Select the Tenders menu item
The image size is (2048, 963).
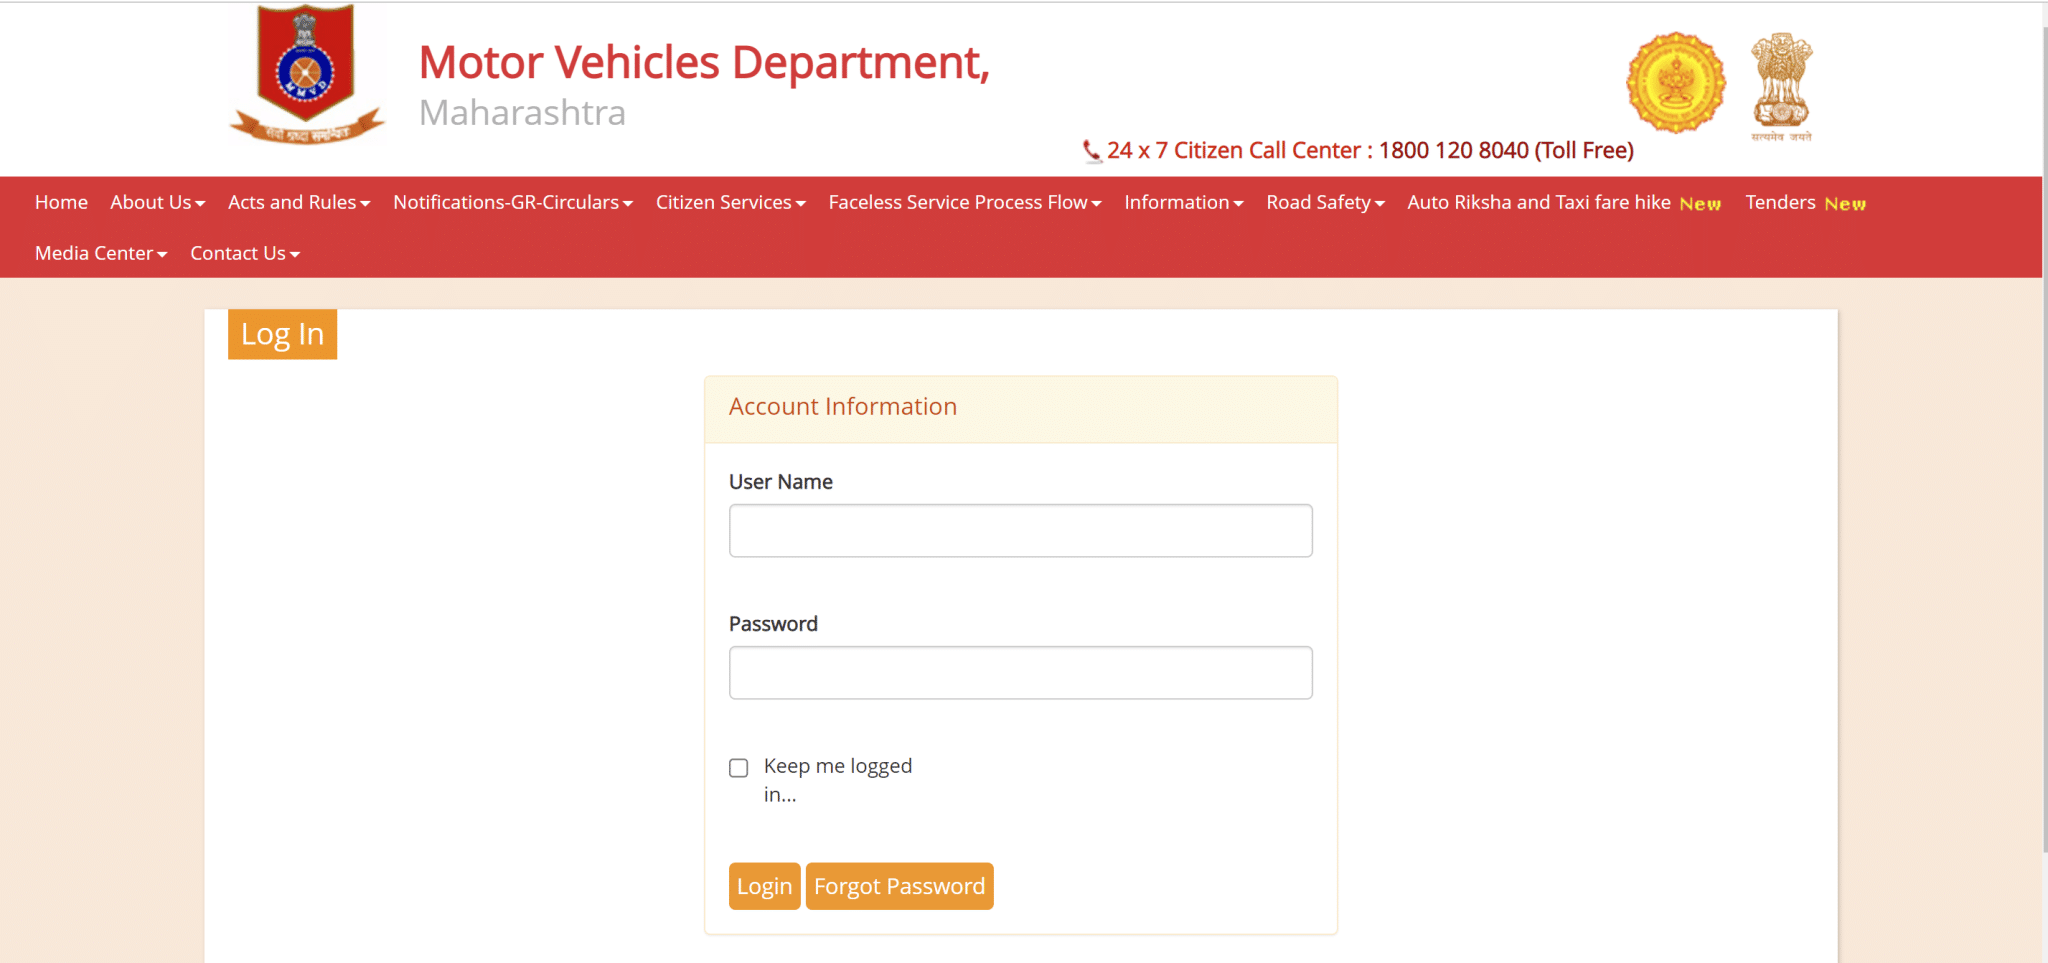[1781, 202]
